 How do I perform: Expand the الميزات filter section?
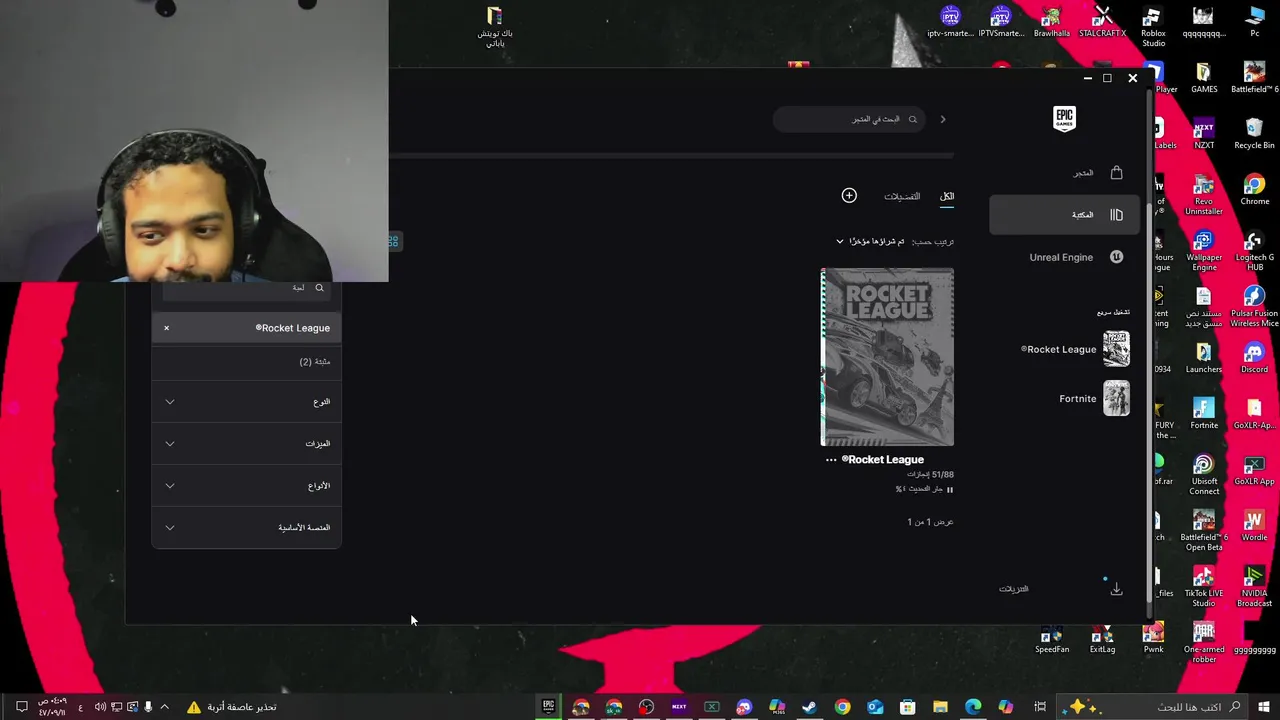(246, 444)
